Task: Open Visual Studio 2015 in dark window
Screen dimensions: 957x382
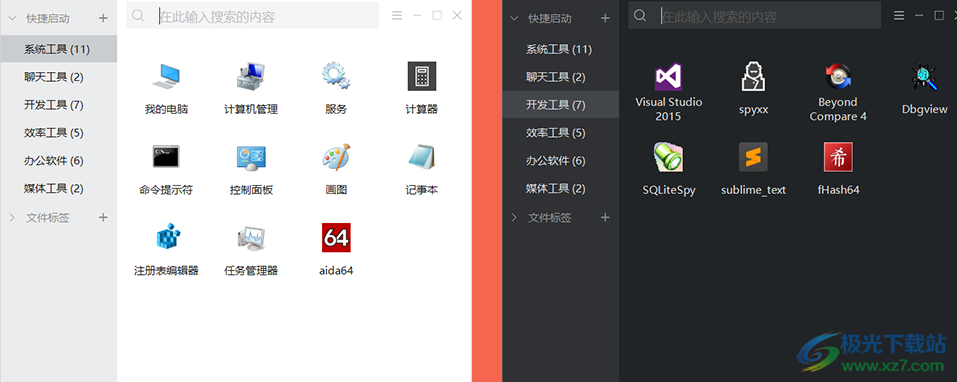Action: point(668,76)
